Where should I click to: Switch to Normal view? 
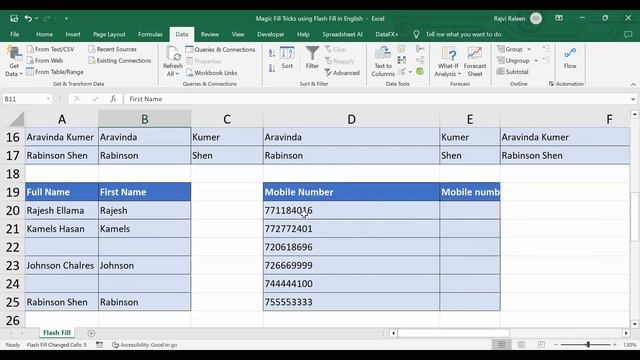[x=501, y=345]
